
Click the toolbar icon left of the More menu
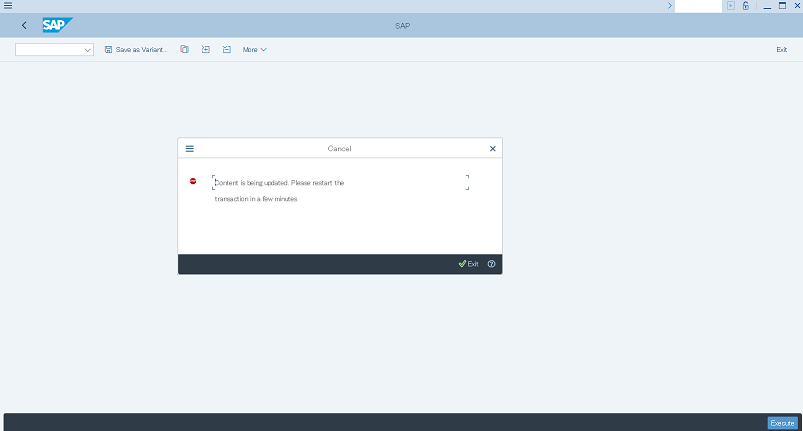[x=227, y=50]
